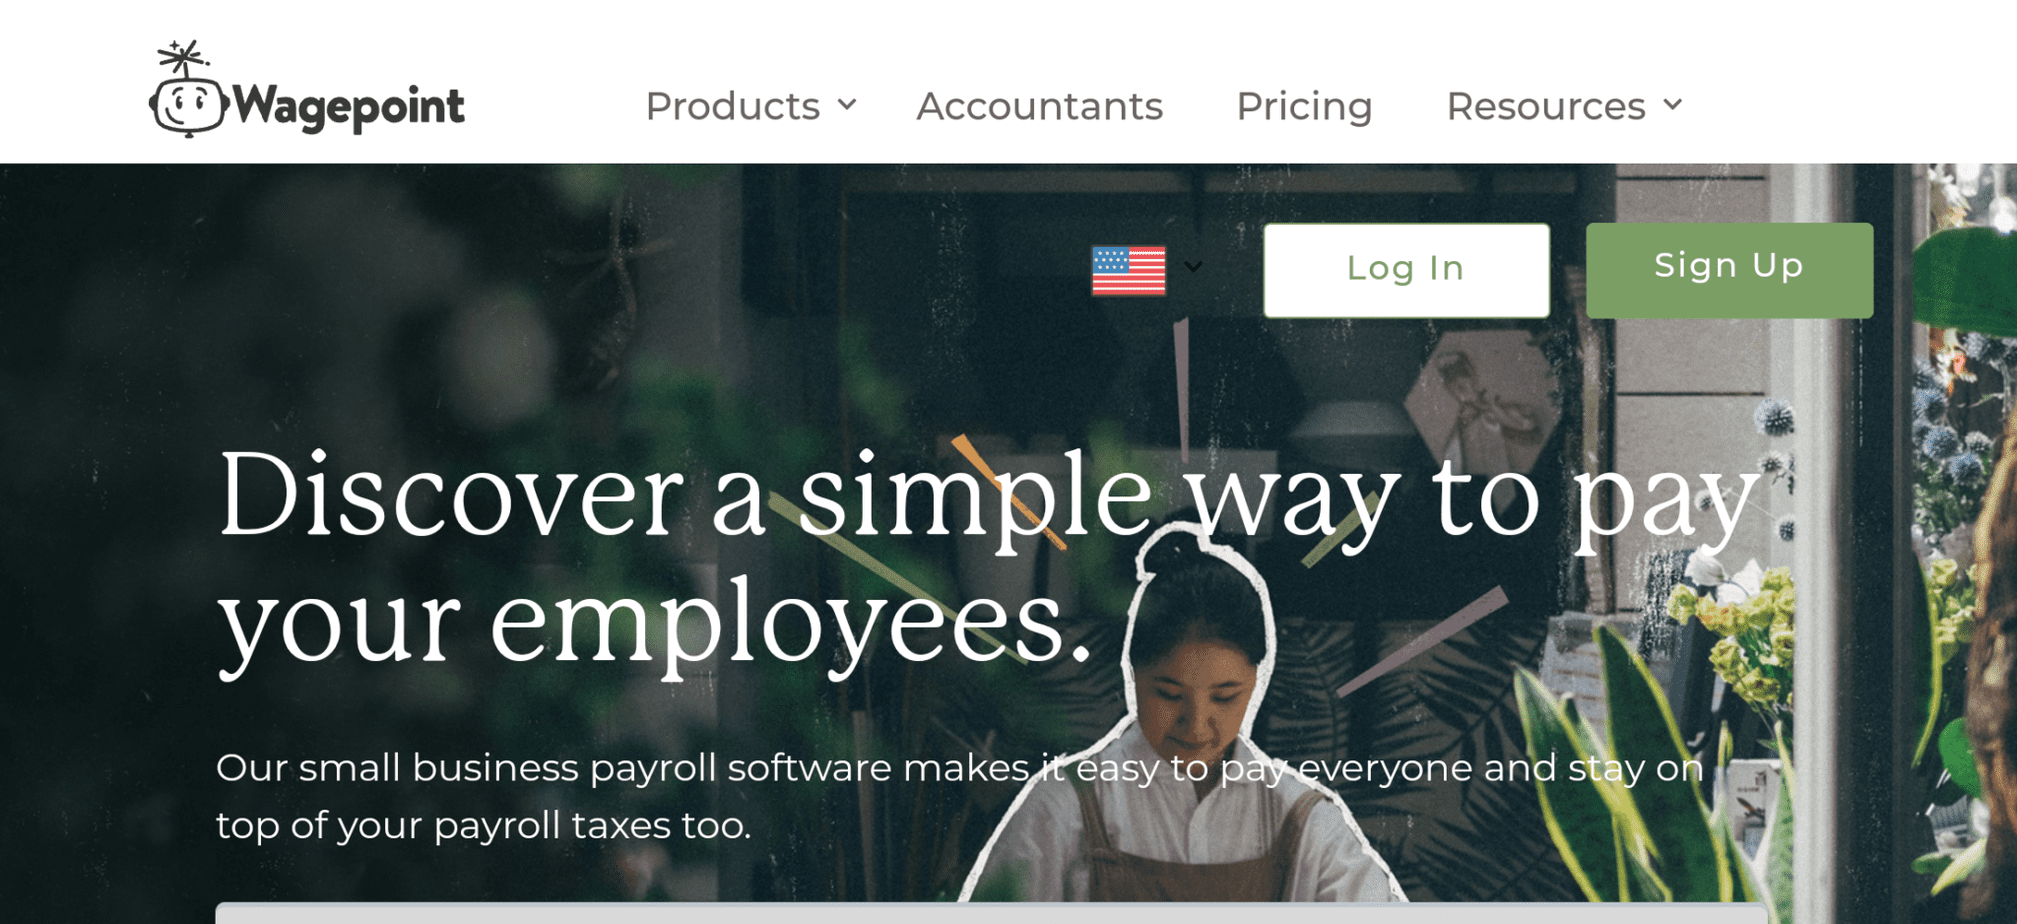Click the light gray bar at bottom

[991, 914]
